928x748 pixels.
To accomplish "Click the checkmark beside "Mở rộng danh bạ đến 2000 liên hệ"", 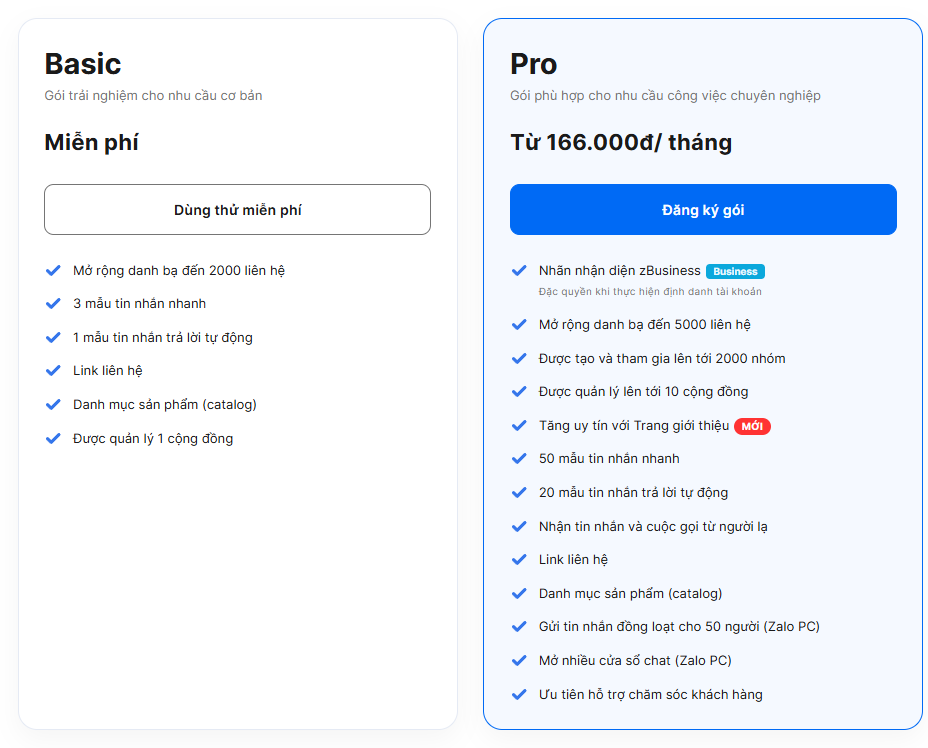I will pyautogui.click(x=53, y=269).
